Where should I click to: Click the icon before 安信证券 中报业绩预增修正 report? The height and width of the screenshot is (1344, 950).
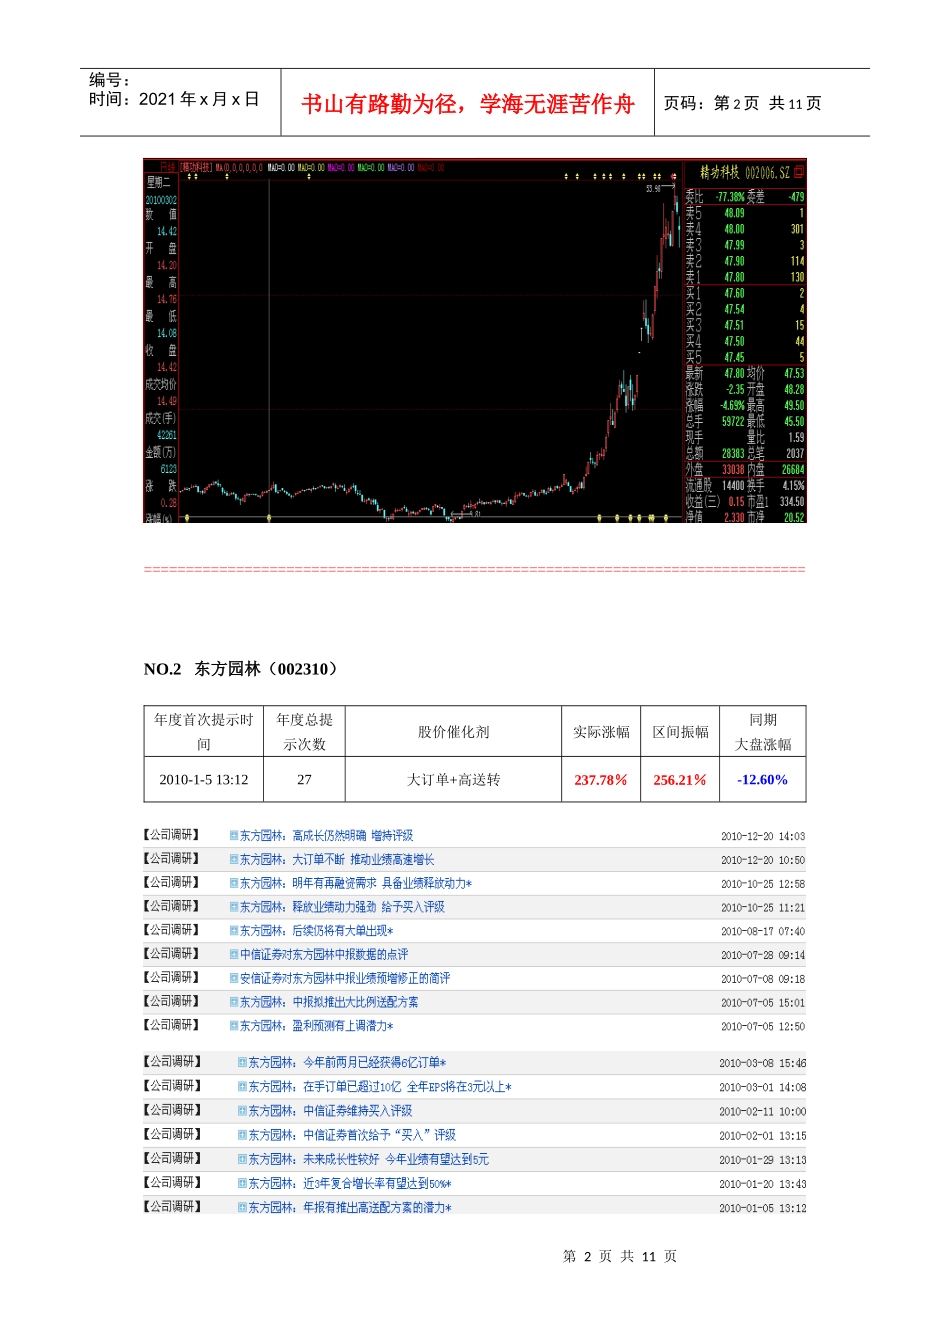tap(234, 978)
